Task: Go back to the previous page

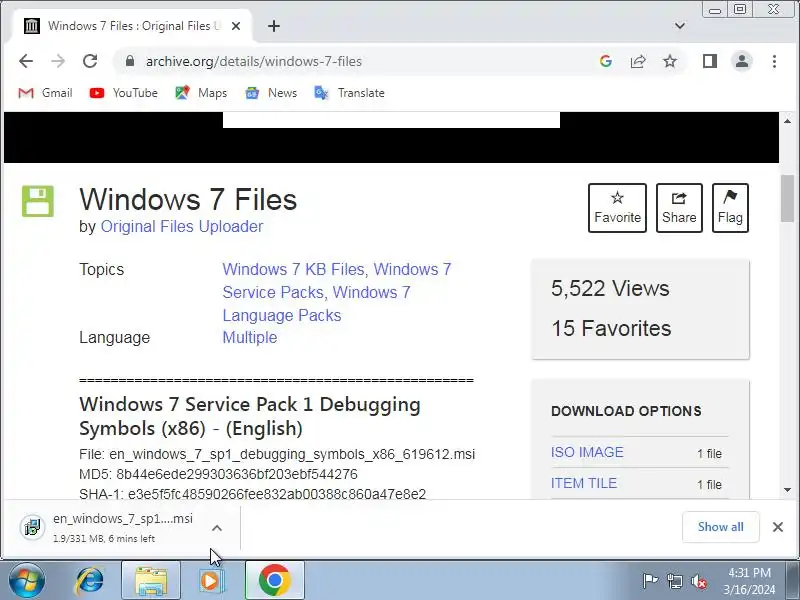Action: coord(26,61)
